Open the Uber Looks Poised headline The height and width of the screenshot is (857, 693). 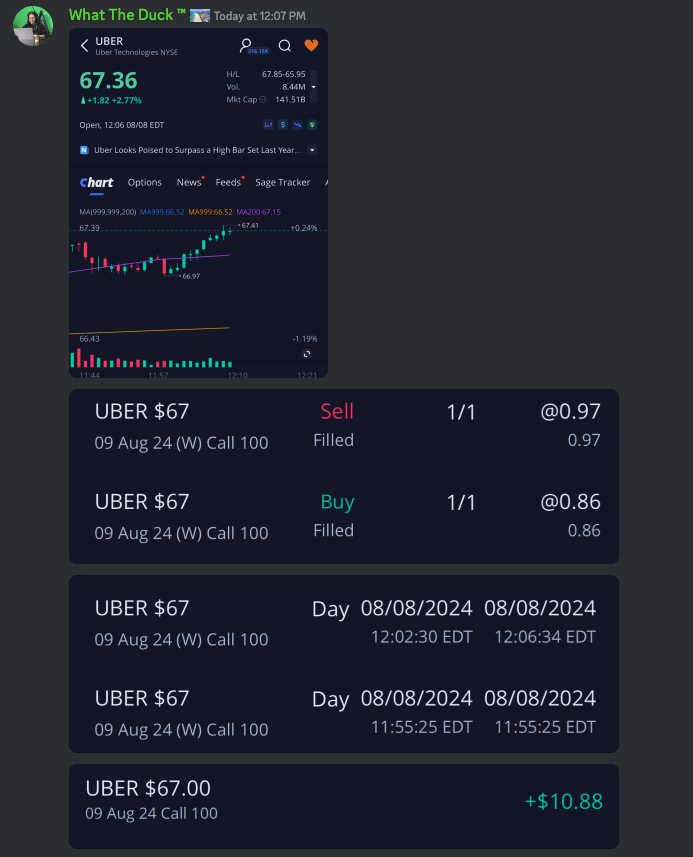195,150
